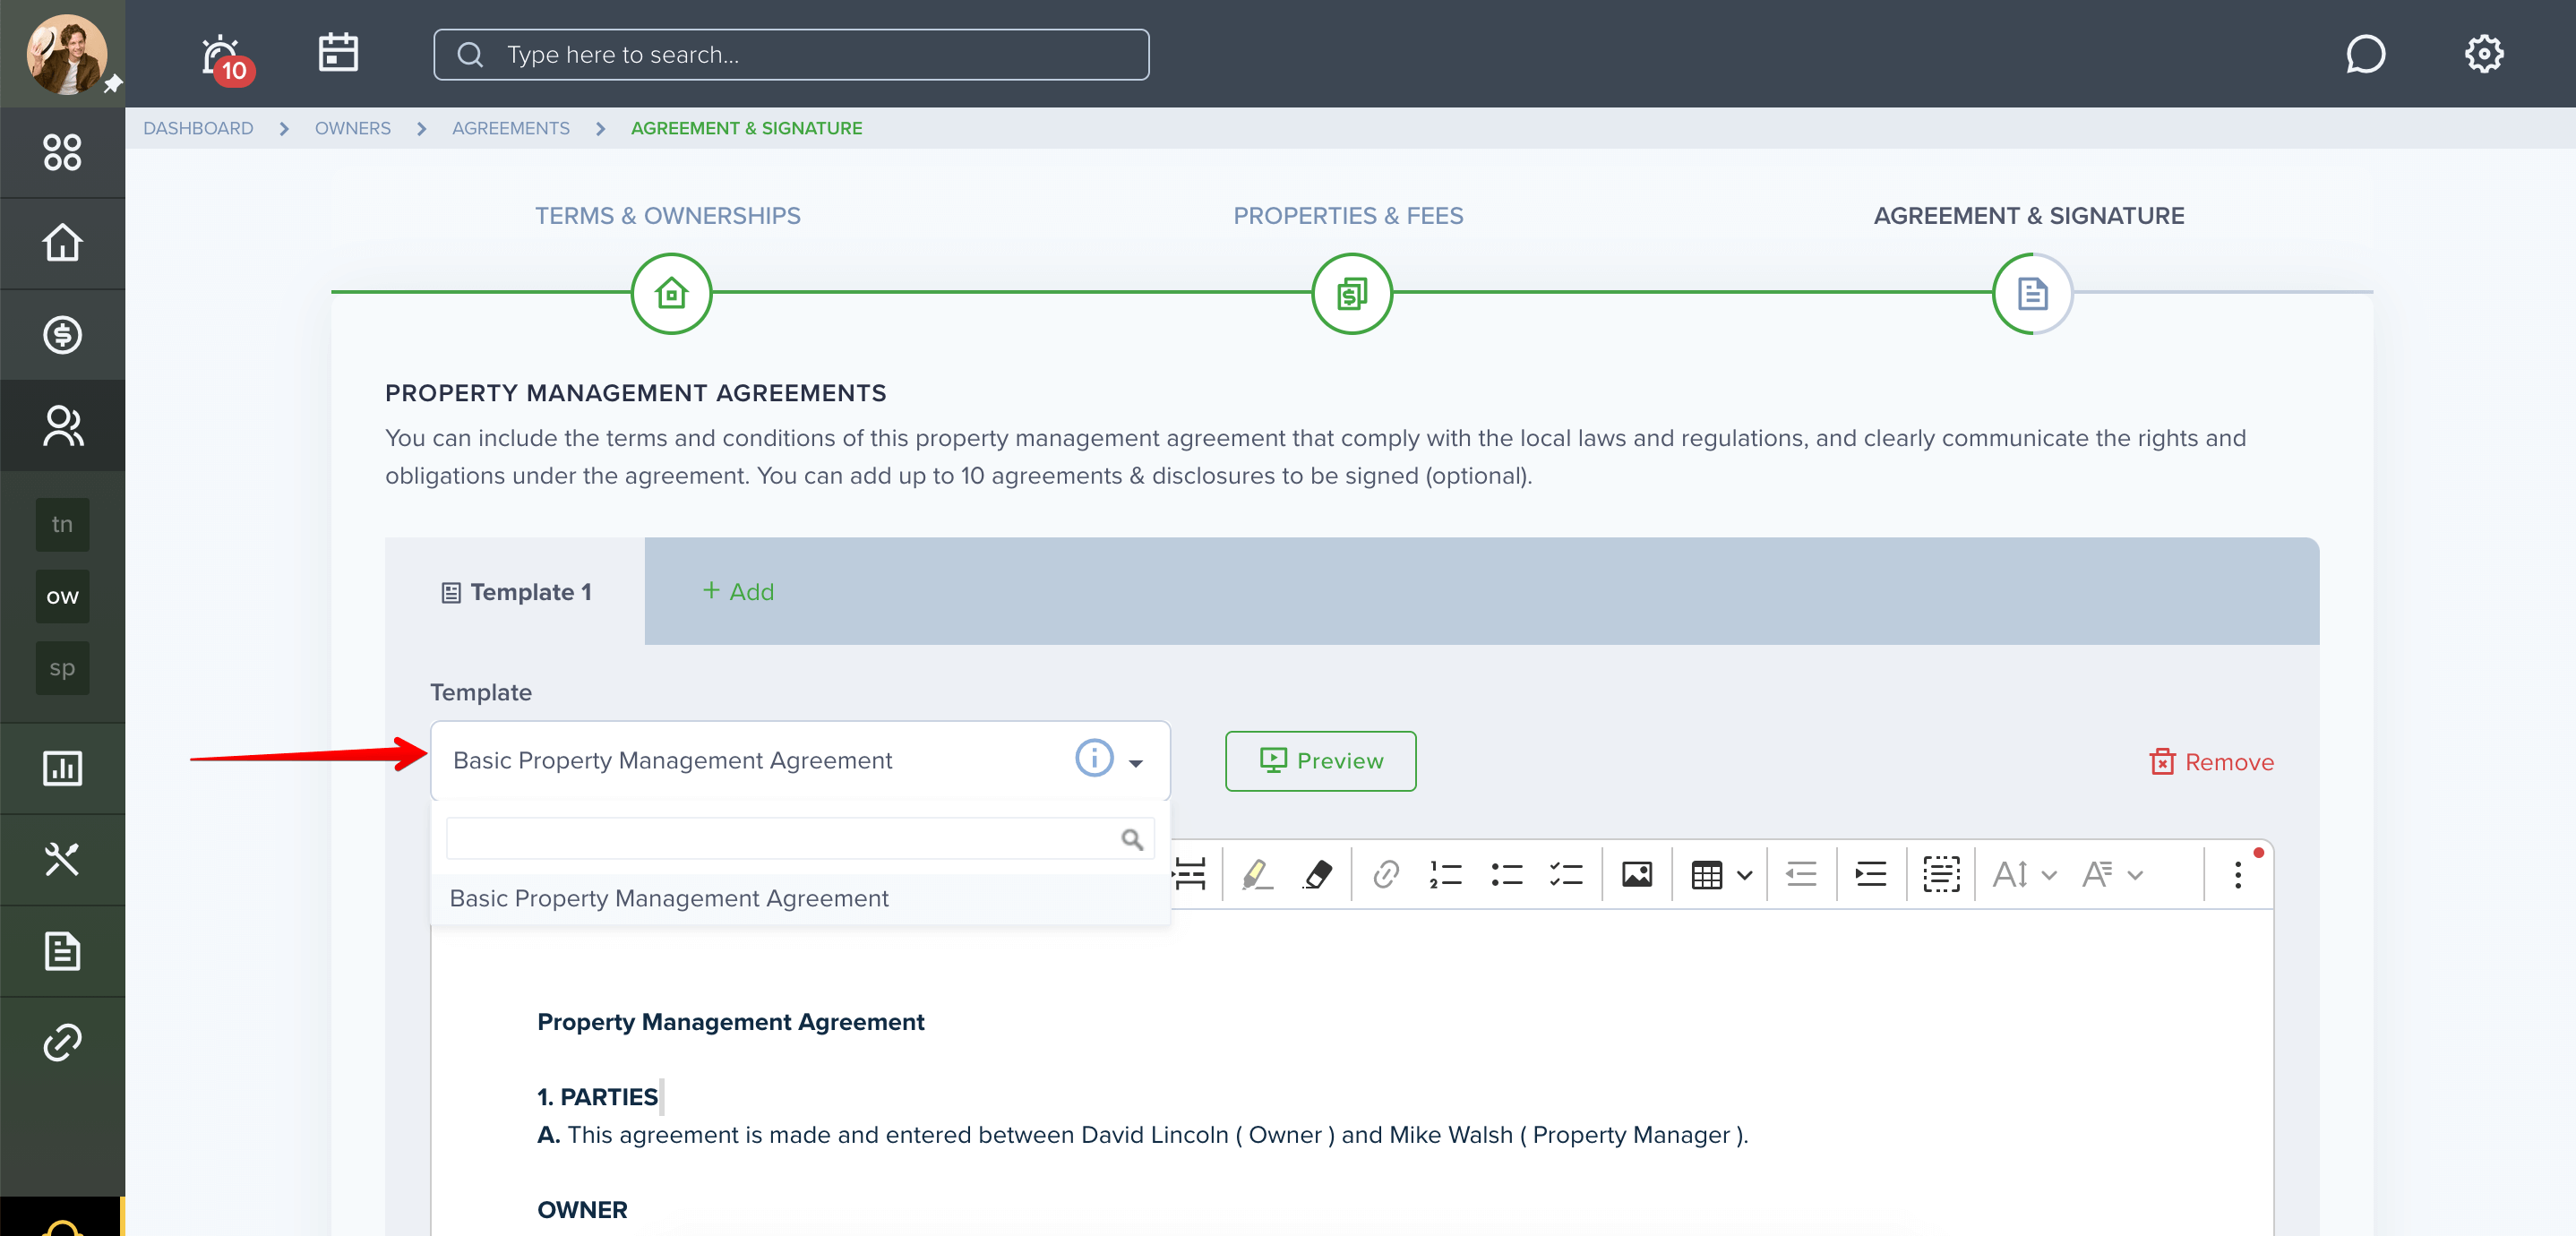Choose Basic Property Management Agreement option
The height and width of the screenshot is (1236, 2576).
(x=800, y=898)
